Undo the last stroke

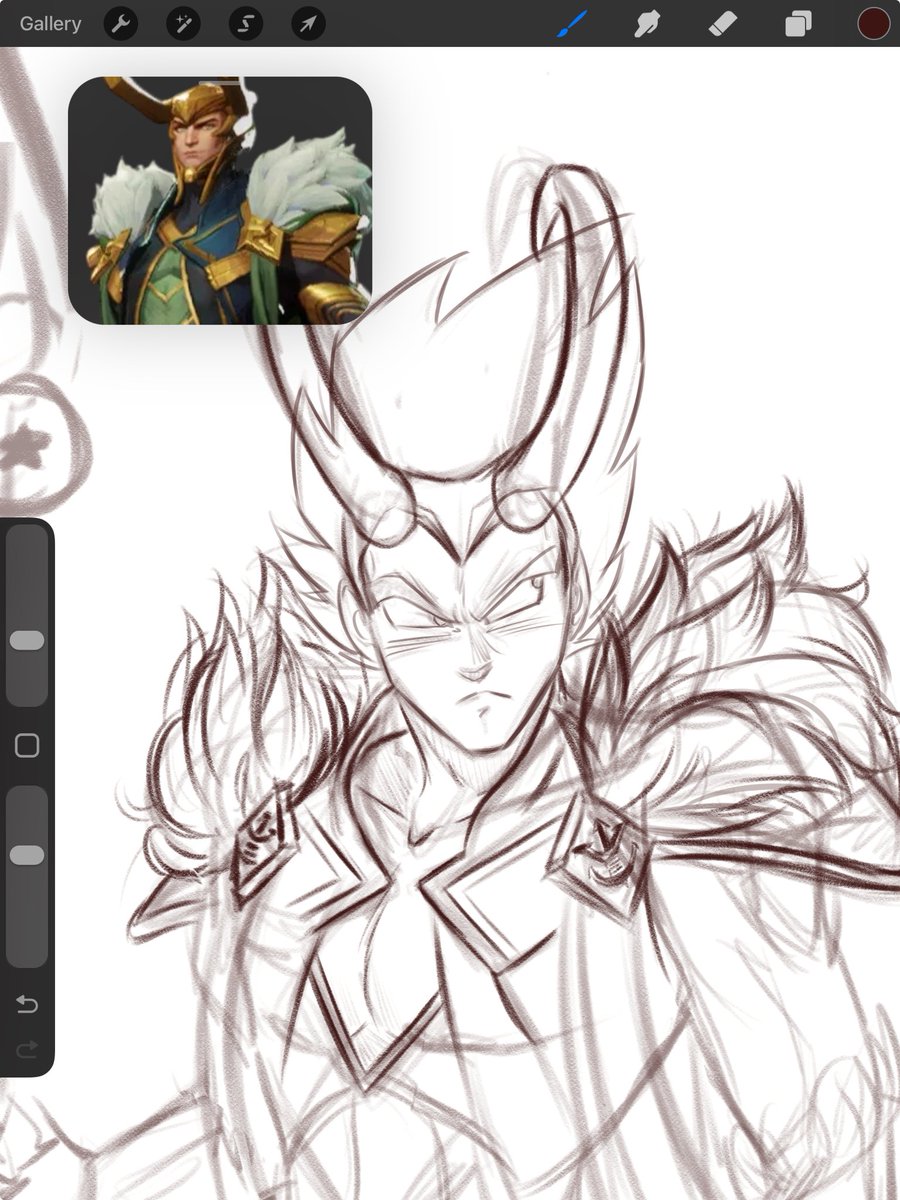pyautogui.click(x=27, y=1004)
